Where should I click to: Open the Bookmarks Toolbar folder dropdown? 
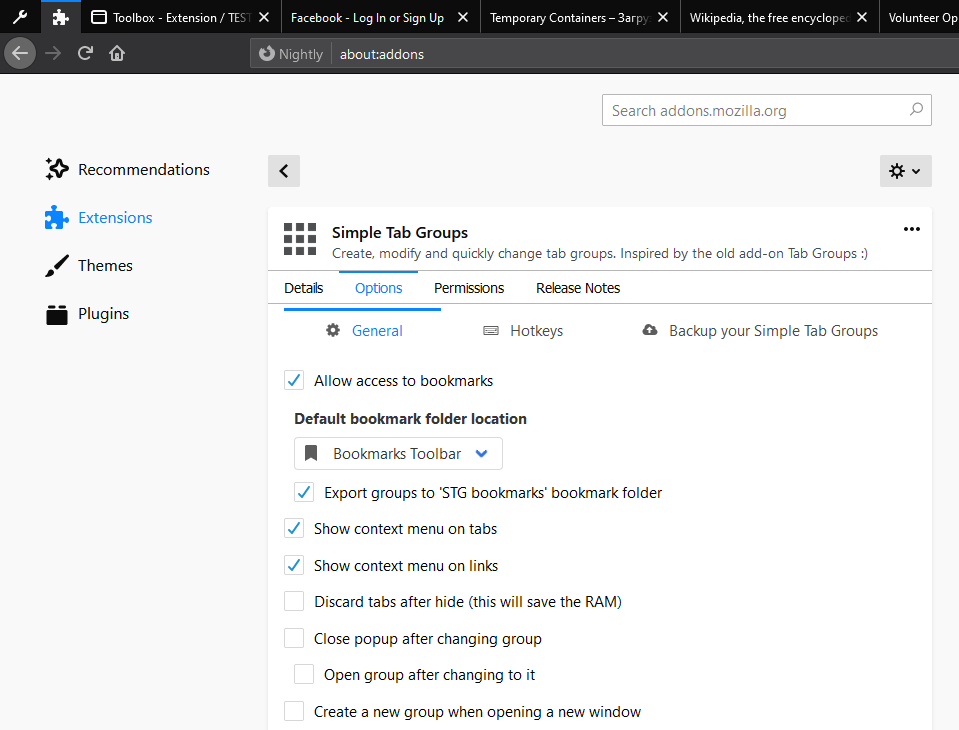click(x=398, y=454)
